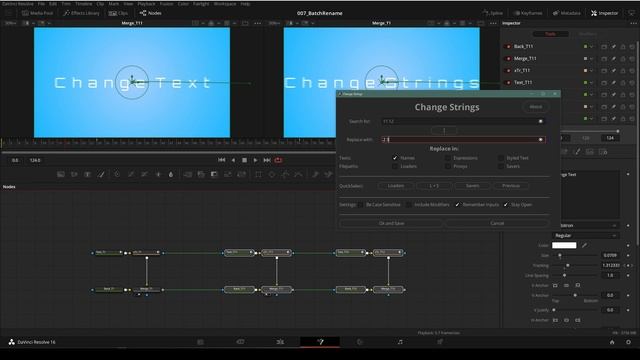Click the Loaders QuickSelect button

(x=396, y=186)
